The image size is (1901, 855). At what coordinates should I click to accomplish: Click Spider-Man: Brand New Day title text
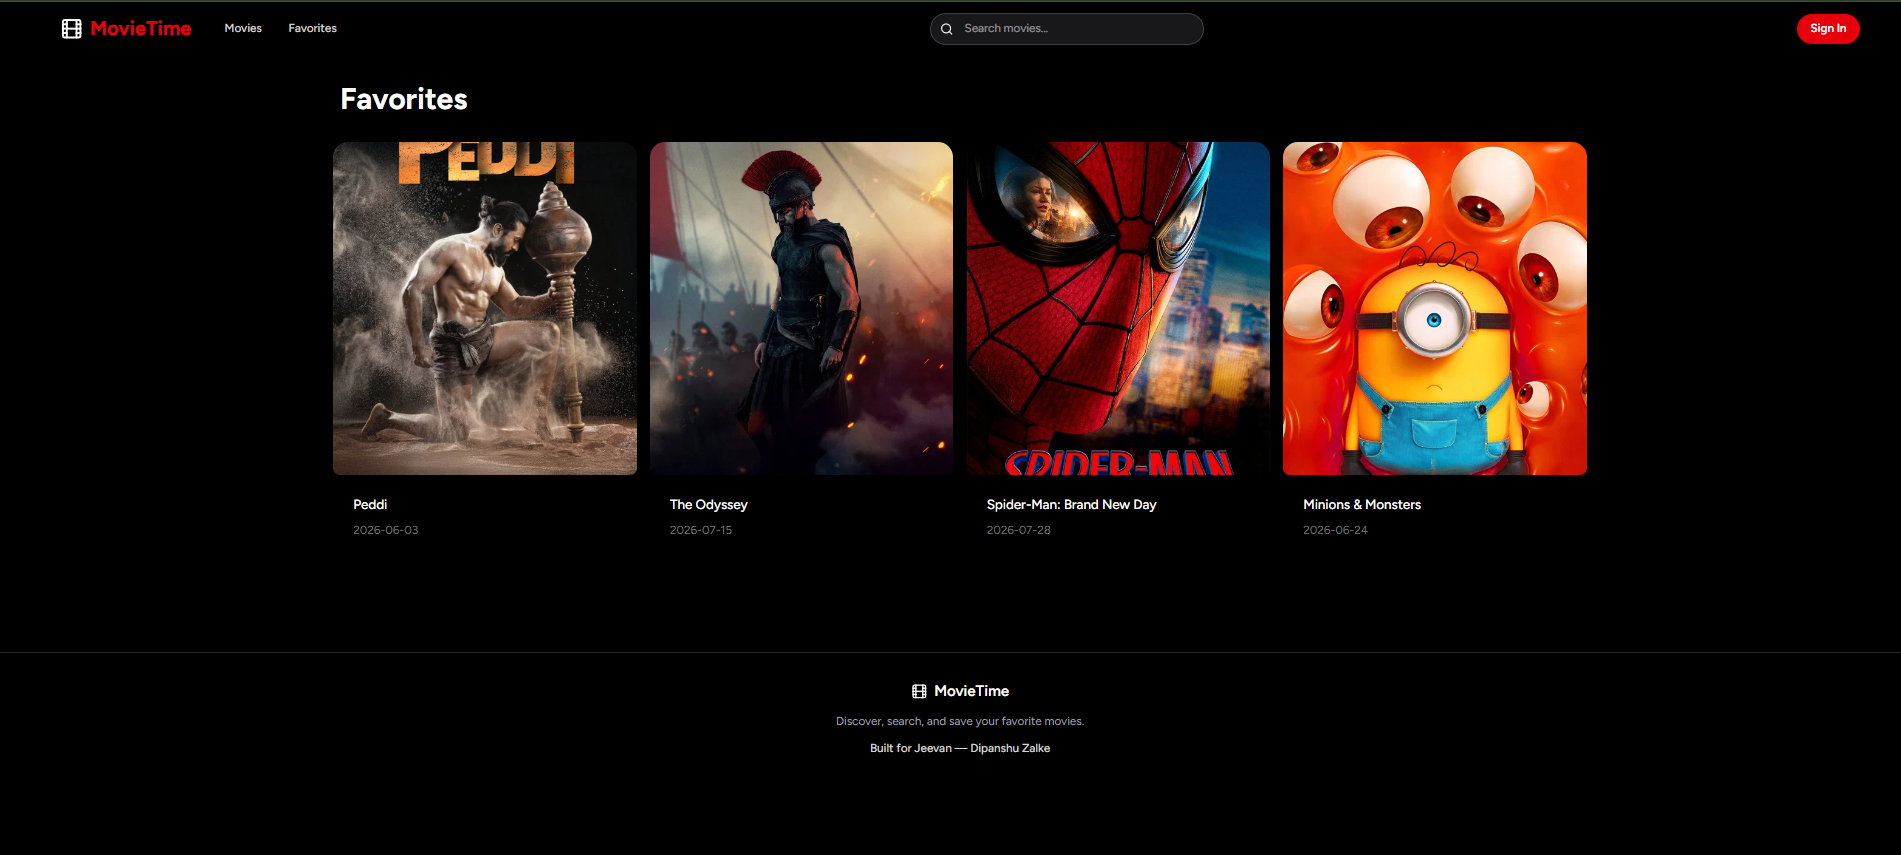click(x=1071, y=505)
